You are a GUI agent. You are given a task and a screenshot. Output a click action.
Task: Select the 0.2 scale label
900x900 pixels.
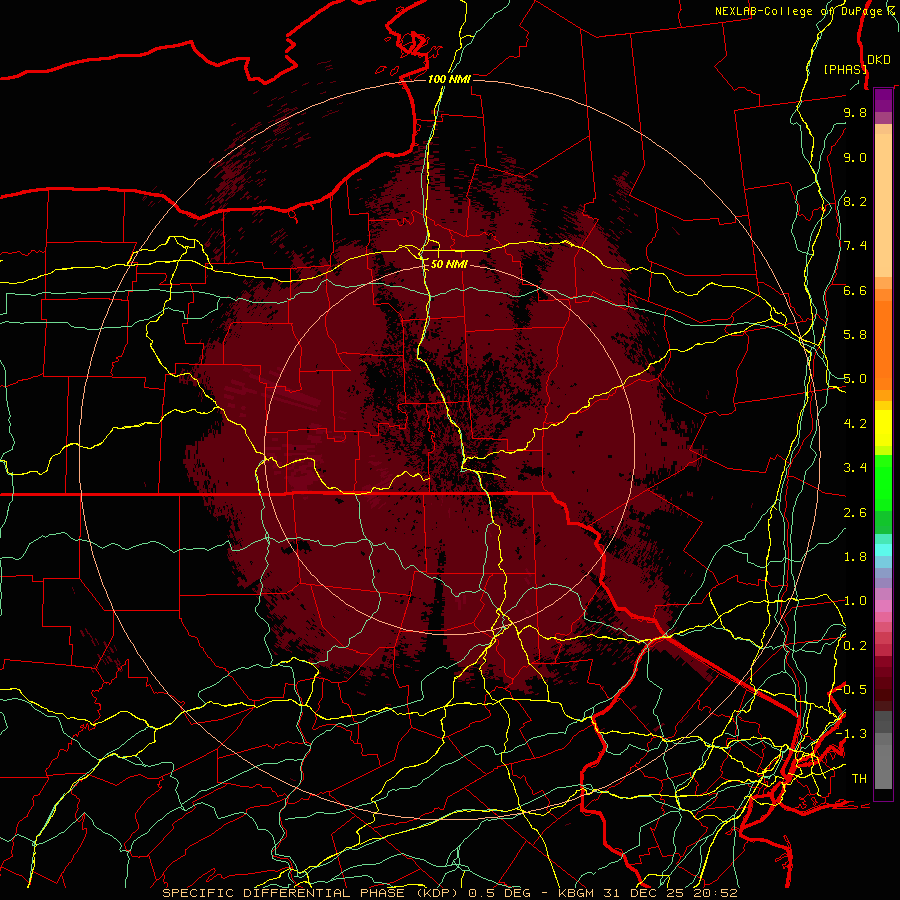pyautogui.click(x=855, y=646)
